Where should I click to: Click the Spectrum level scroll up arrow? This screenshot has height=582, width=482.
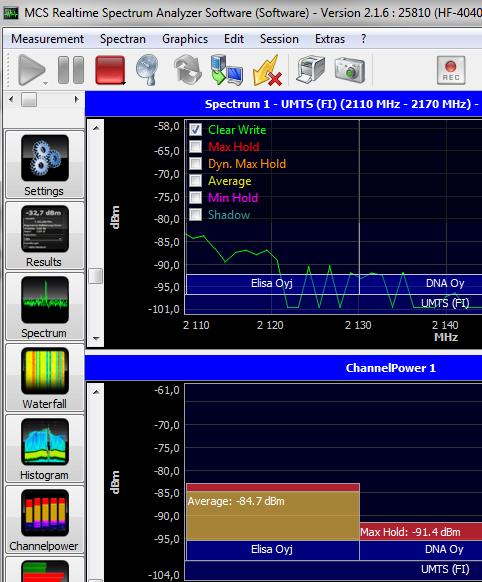coord(96,128)
